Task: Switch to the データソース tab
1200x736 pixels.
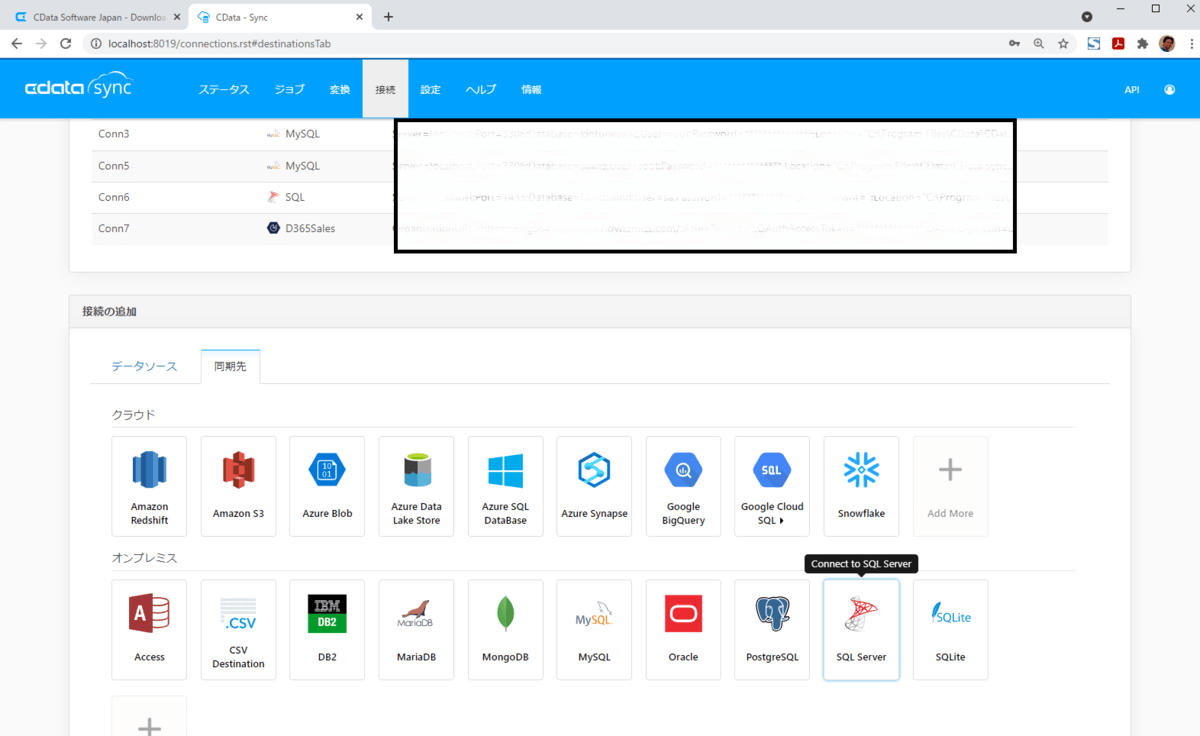Action: click(x=144, y=367)
